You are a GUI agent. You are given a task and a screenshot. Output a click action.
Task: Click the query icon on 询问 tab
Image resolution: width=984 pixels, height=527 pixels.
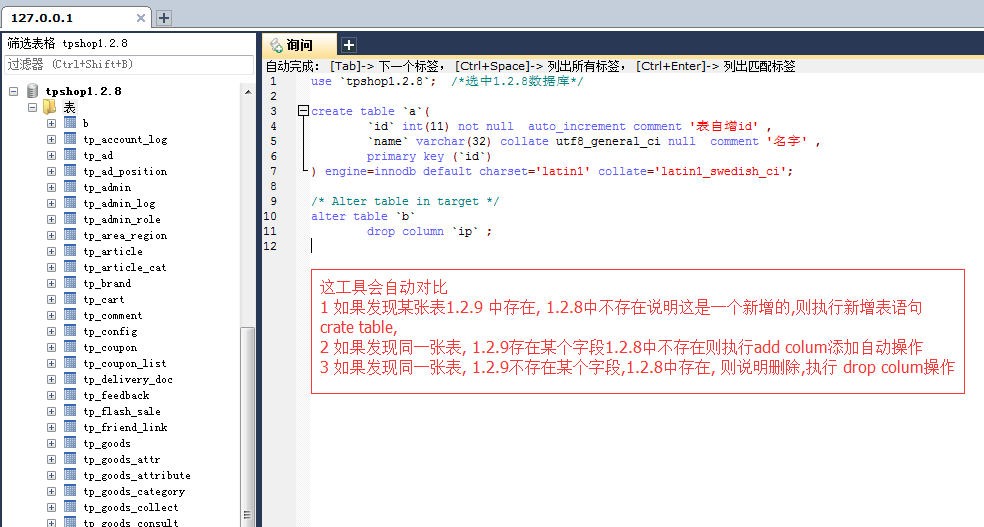coord(276,45)
